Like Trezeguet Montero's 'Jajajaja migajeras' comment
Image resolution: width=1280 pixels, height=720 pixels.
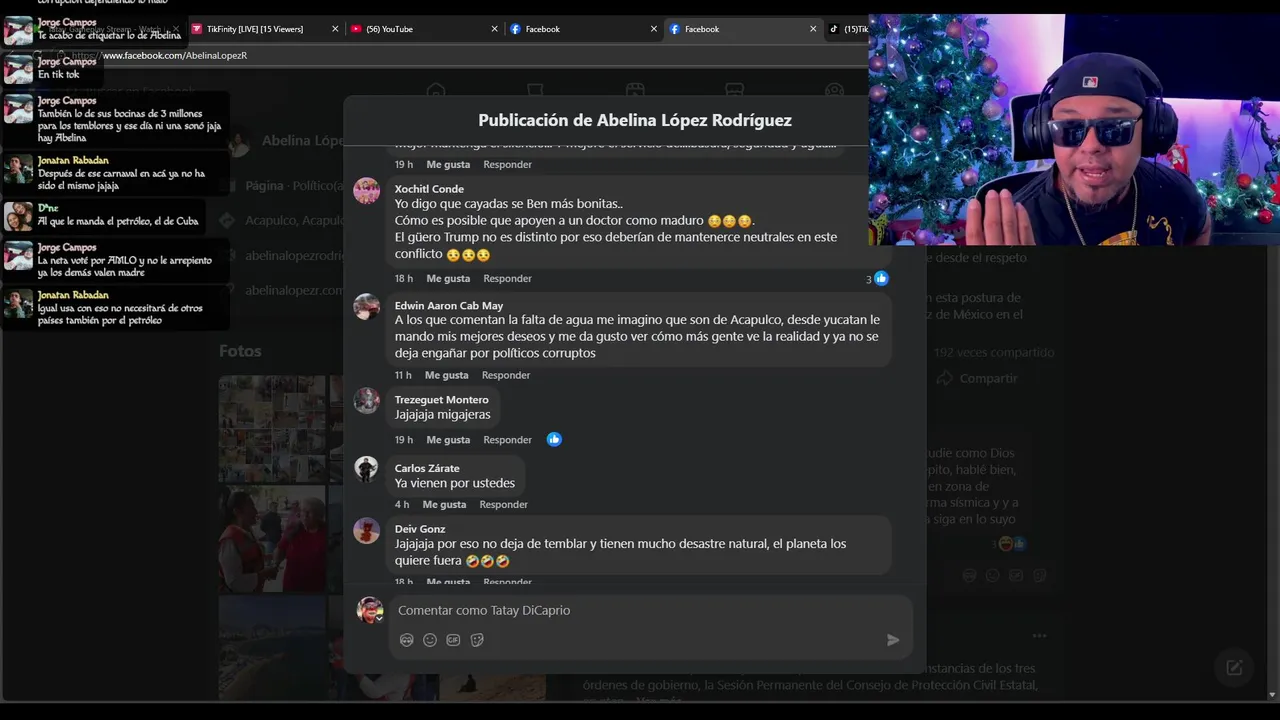448,440
